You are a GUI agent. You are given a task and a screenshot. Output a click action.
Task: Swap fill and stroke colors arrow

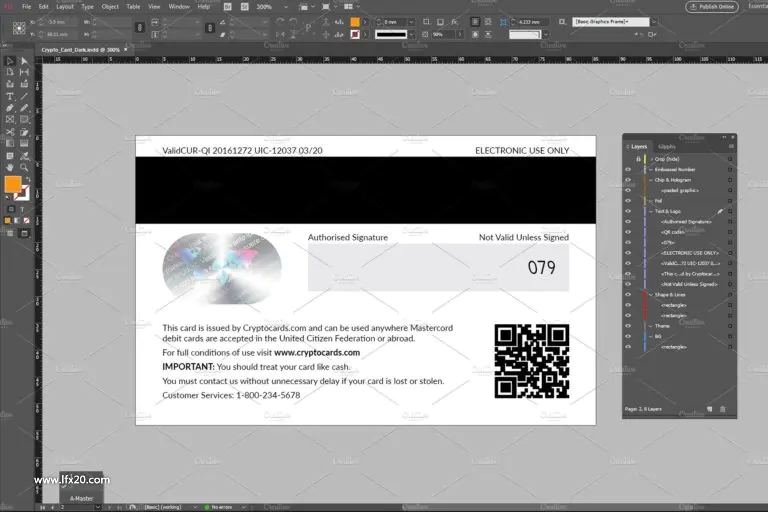[x=28, y=179]
